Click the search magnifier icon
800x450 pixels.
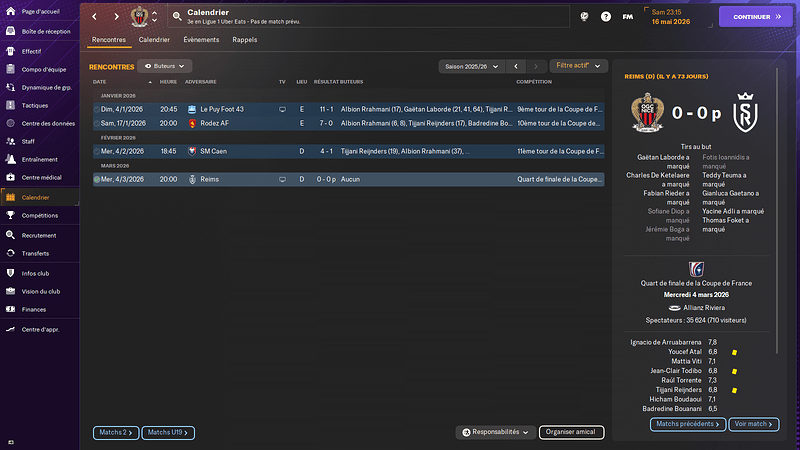click(x=177, y=16)
